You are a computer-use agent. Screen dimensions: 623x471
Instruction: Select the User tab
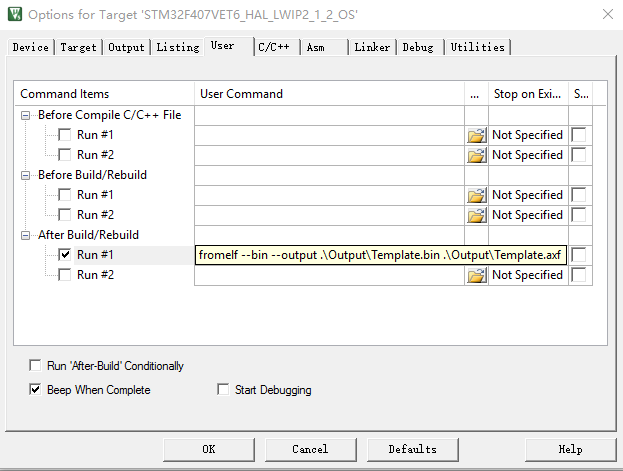[x=228, y=46]
